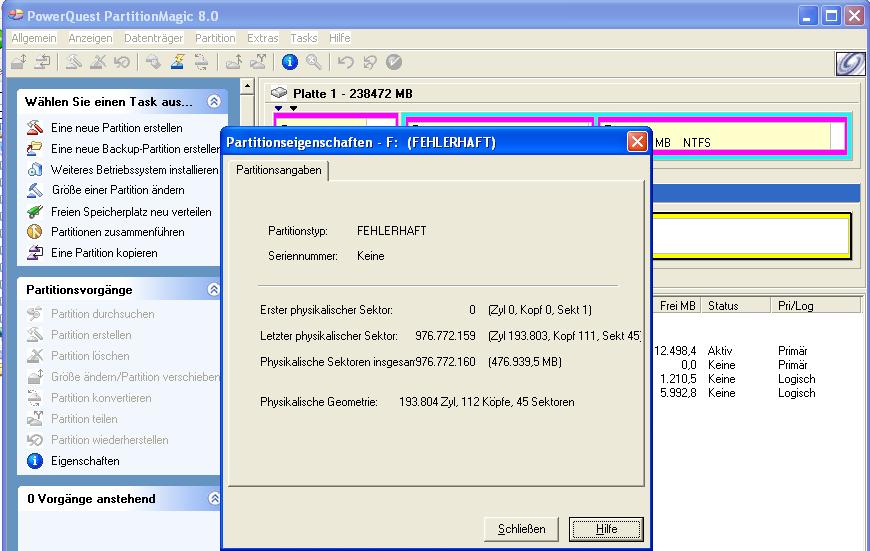Click the '(476.939,5 MB)' size value
The image size is (870, 551).
click(x=525, y=362)
